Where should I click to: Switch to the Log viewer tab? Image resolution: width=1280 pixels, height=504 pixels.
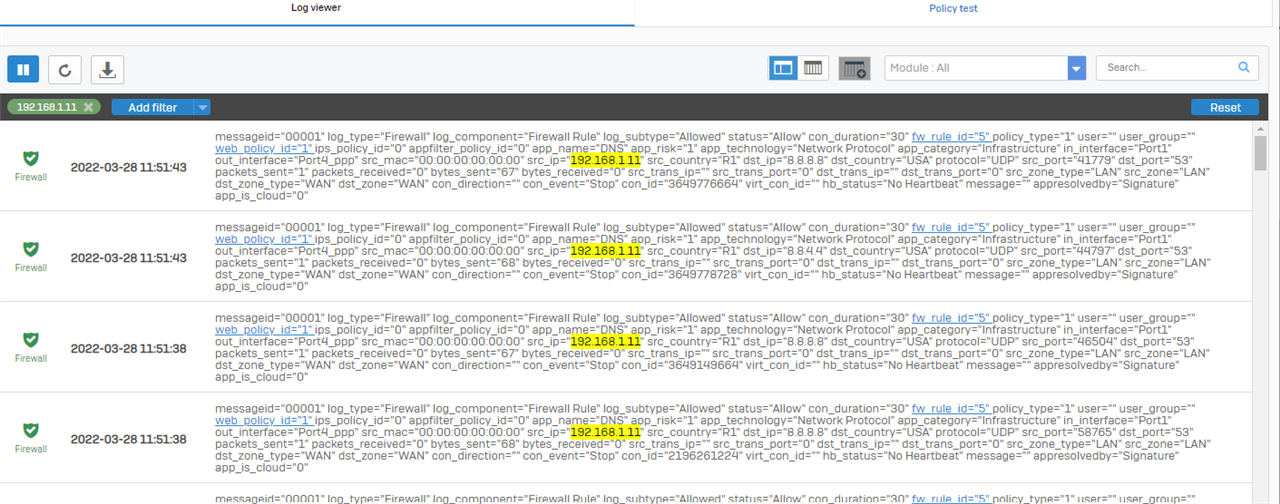coord(317,8)
